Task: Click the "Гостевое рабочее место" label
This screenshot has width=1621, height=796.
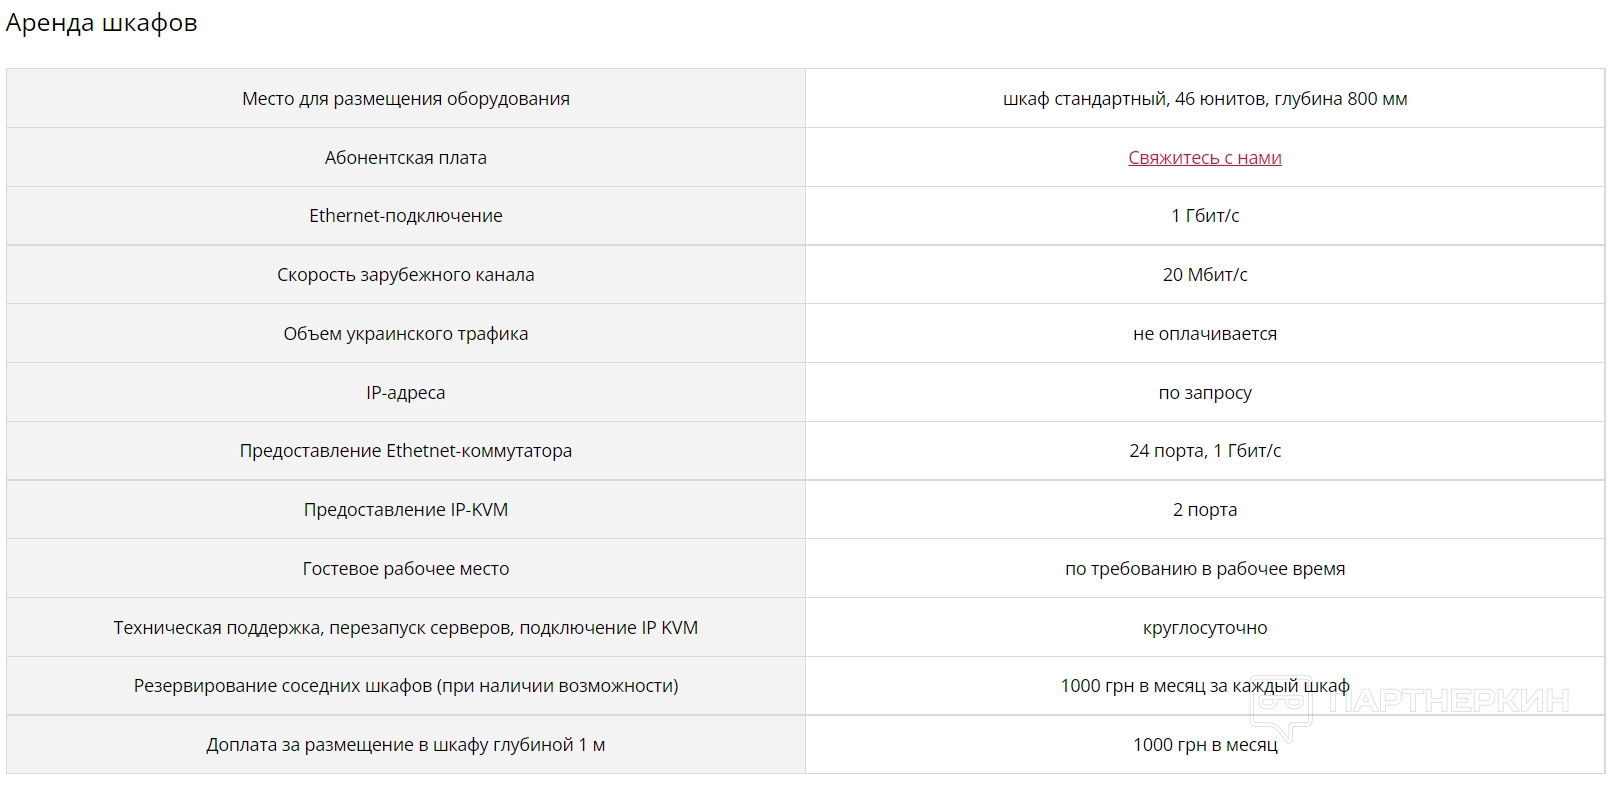Action: coord(405,569)
